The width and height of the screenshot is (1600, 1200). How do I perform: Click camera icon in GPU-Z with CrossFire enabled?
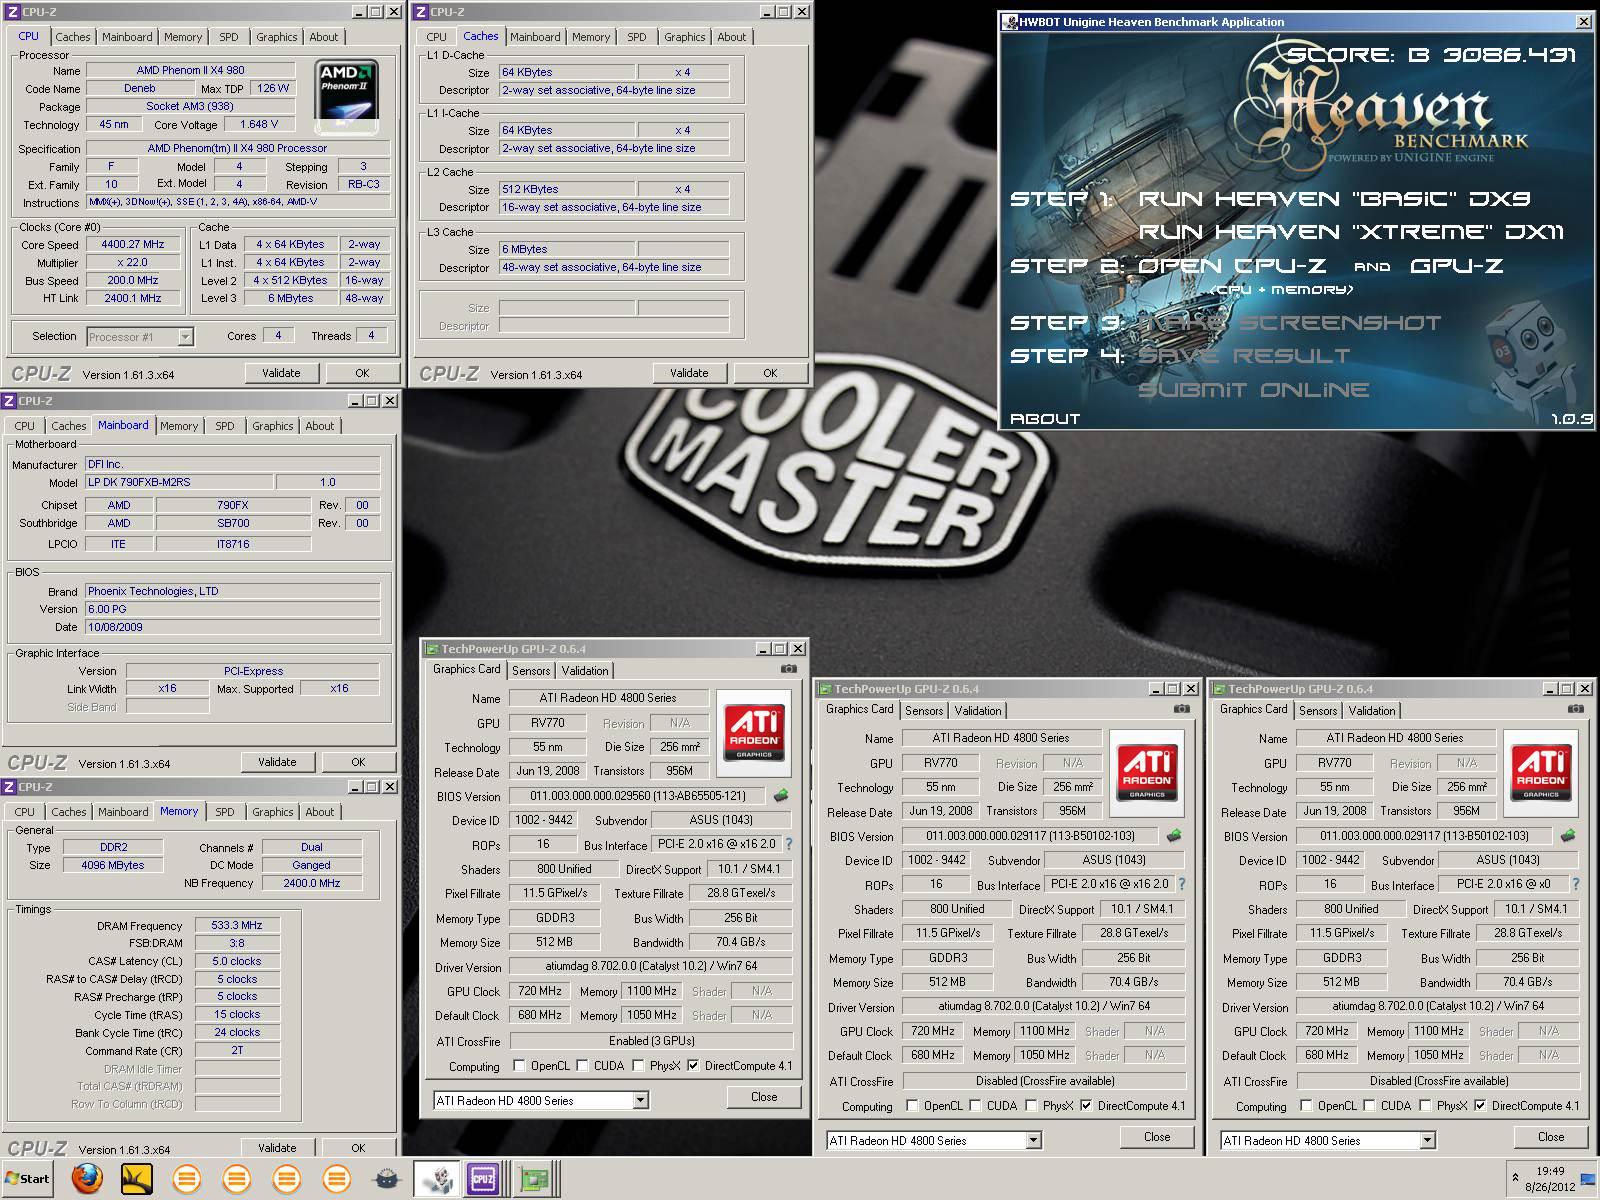pos(788,669)
